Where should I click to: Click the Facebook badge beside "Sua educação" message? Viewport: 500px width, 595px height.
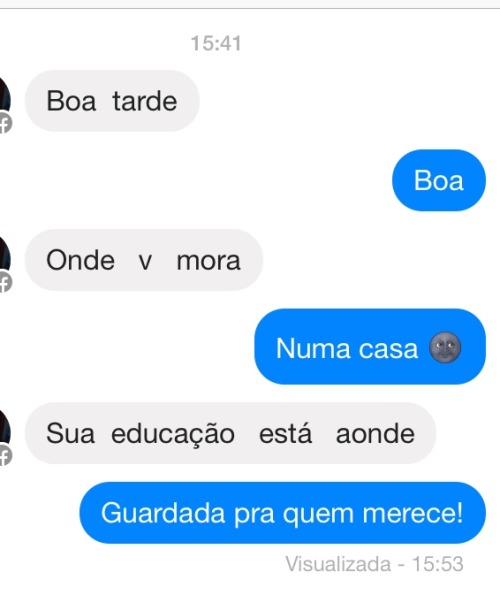(5, 455)
